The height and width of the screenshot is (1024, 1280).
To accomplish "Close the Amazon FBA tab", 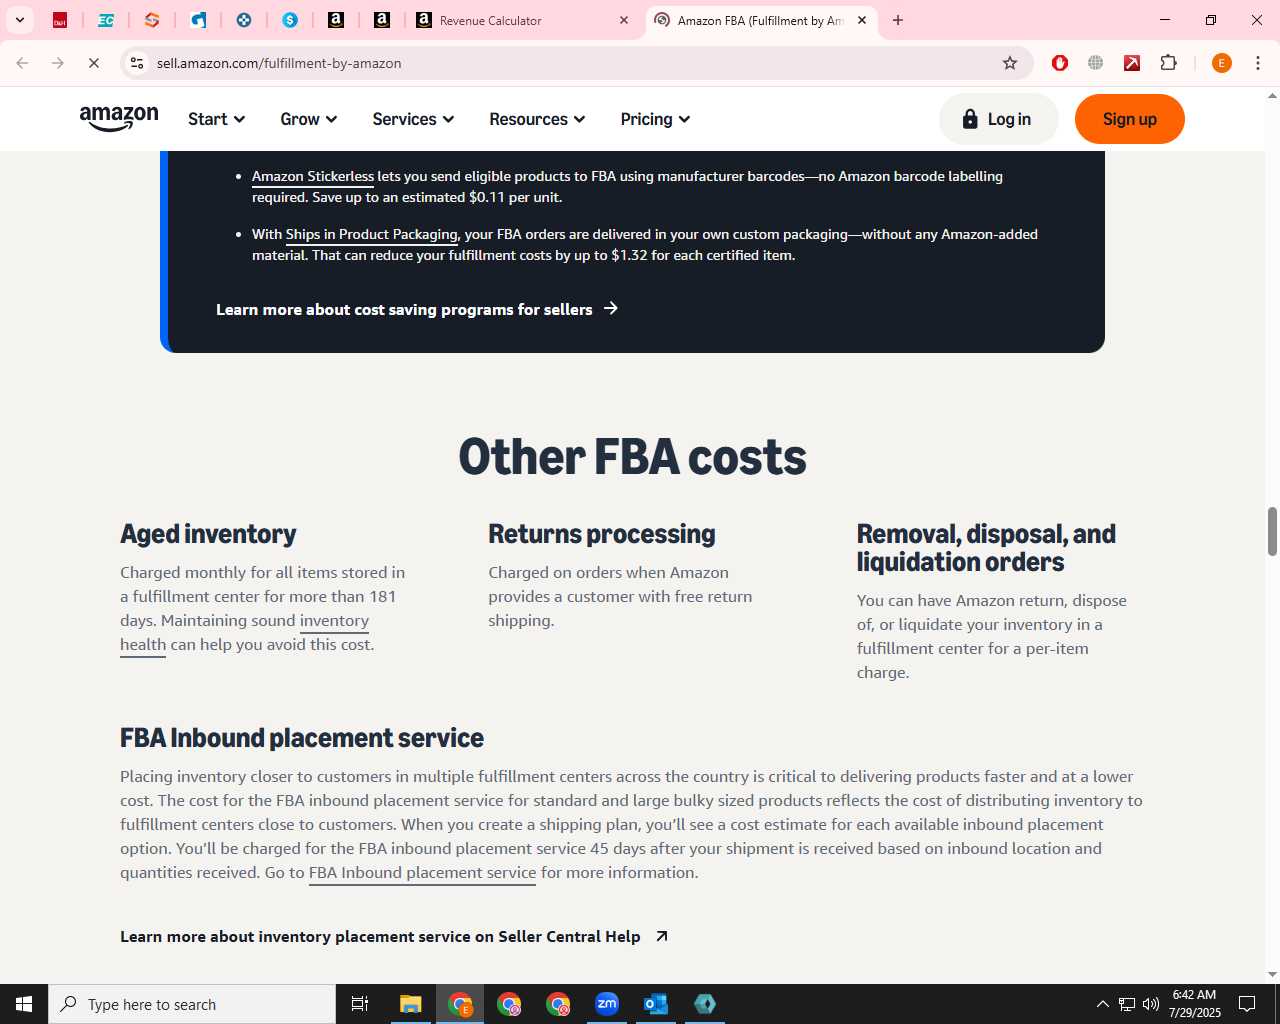I will pyautogui.click(x=862, y=20).
